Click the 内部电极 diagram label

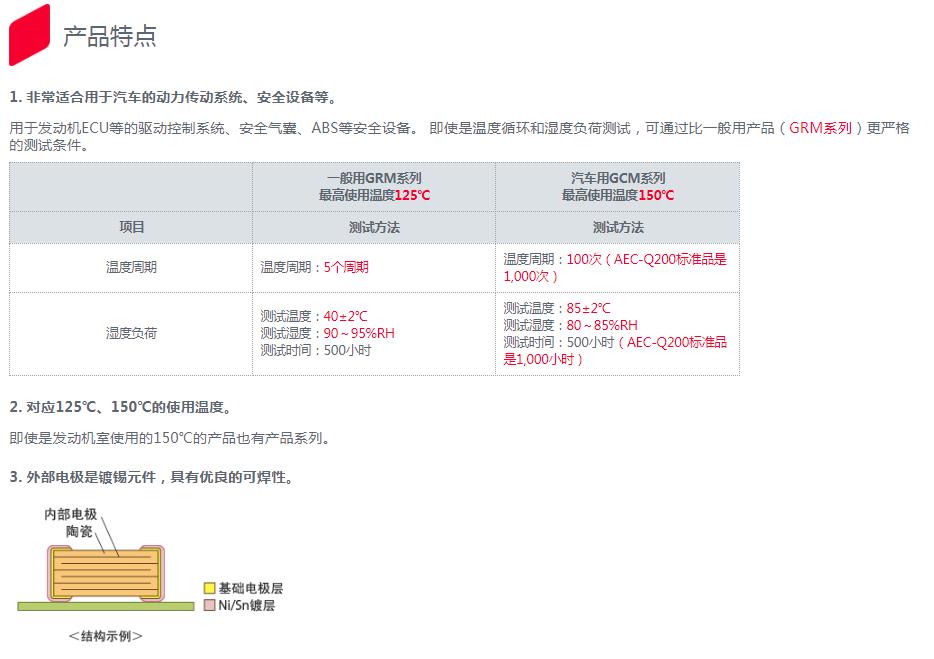coord(70,514)
